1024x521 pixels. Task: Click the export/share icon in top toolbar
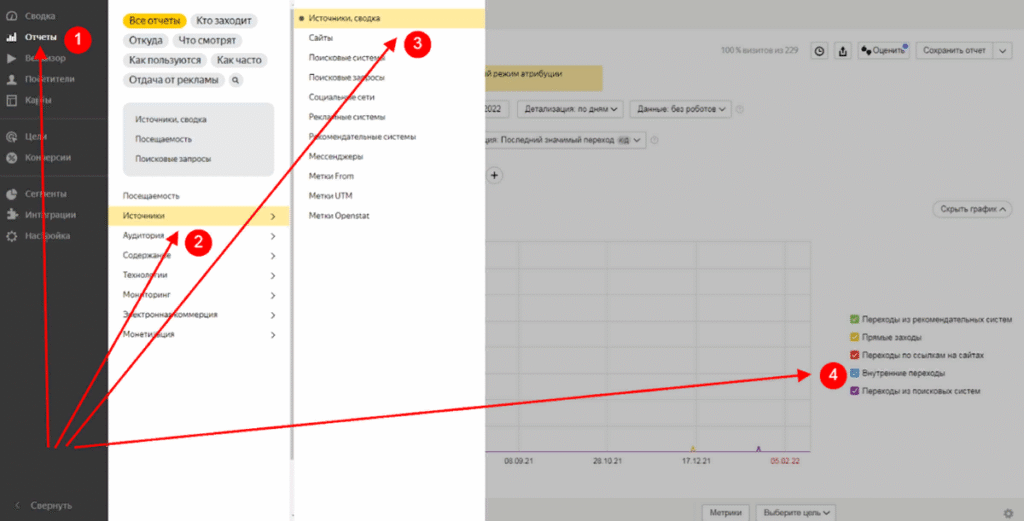click(842, 50)
